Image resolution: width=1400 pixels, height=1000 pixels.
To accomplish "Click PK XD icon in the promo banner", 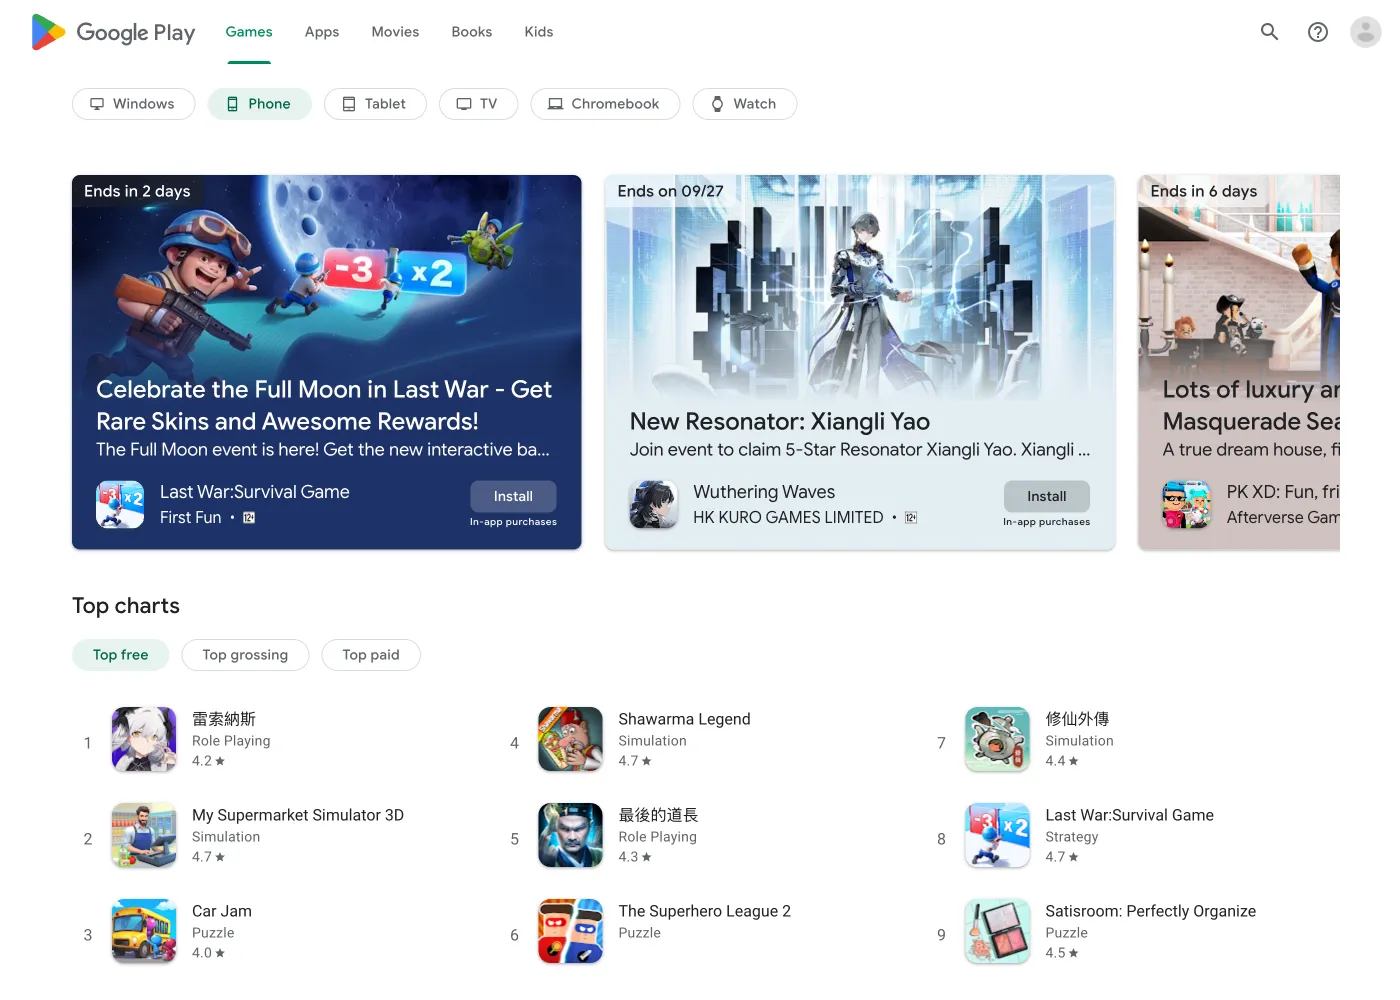I will tap(1186, 504).
